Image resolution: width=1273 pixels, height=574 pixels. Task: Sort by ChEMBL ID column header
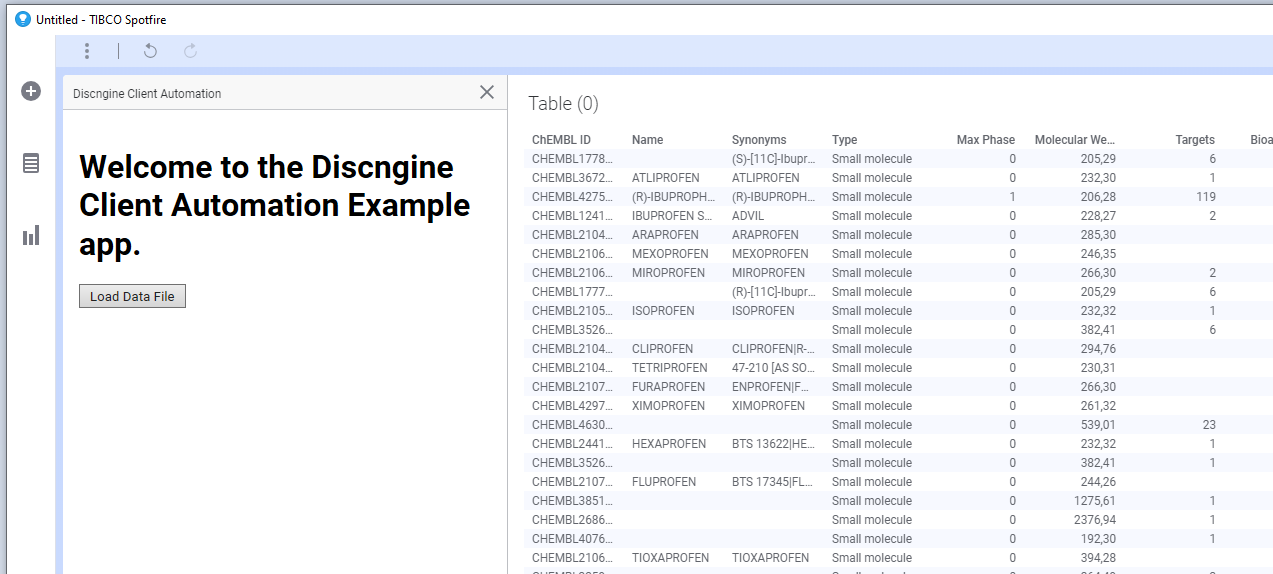(561, 140)
